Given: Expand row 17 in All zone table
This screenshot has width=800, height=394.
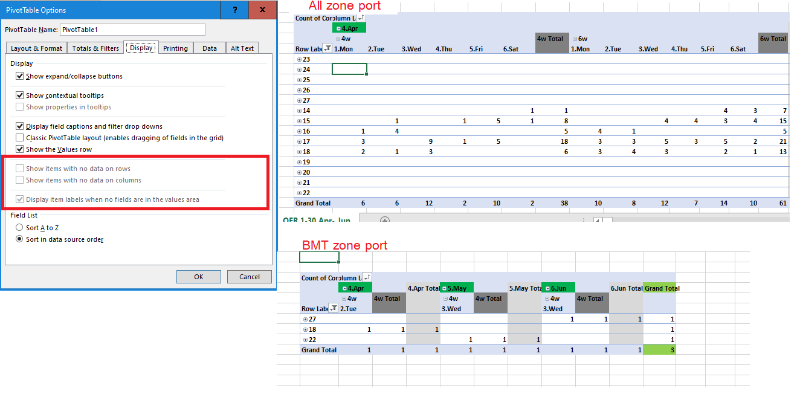Looking at the screenshot, I should (299, 141).
